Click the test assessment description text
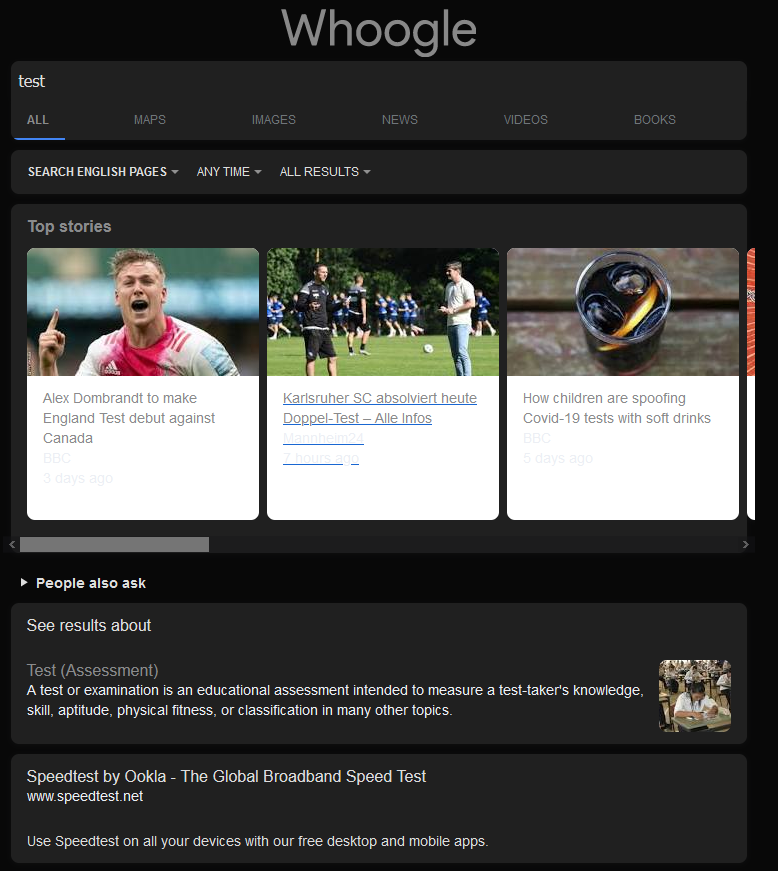The height and width of the screenshot is (871, 778). click(335, 700)
